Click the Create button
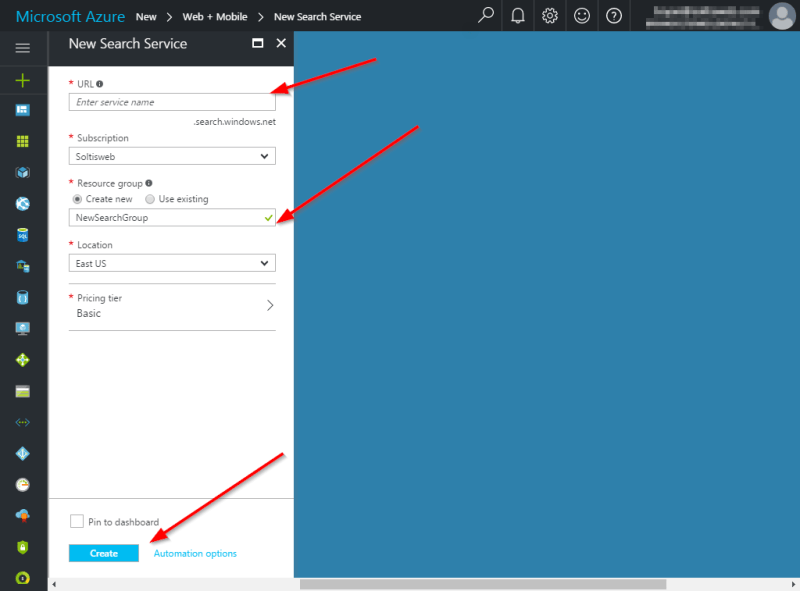800x591 pixels. click(103, 552)
